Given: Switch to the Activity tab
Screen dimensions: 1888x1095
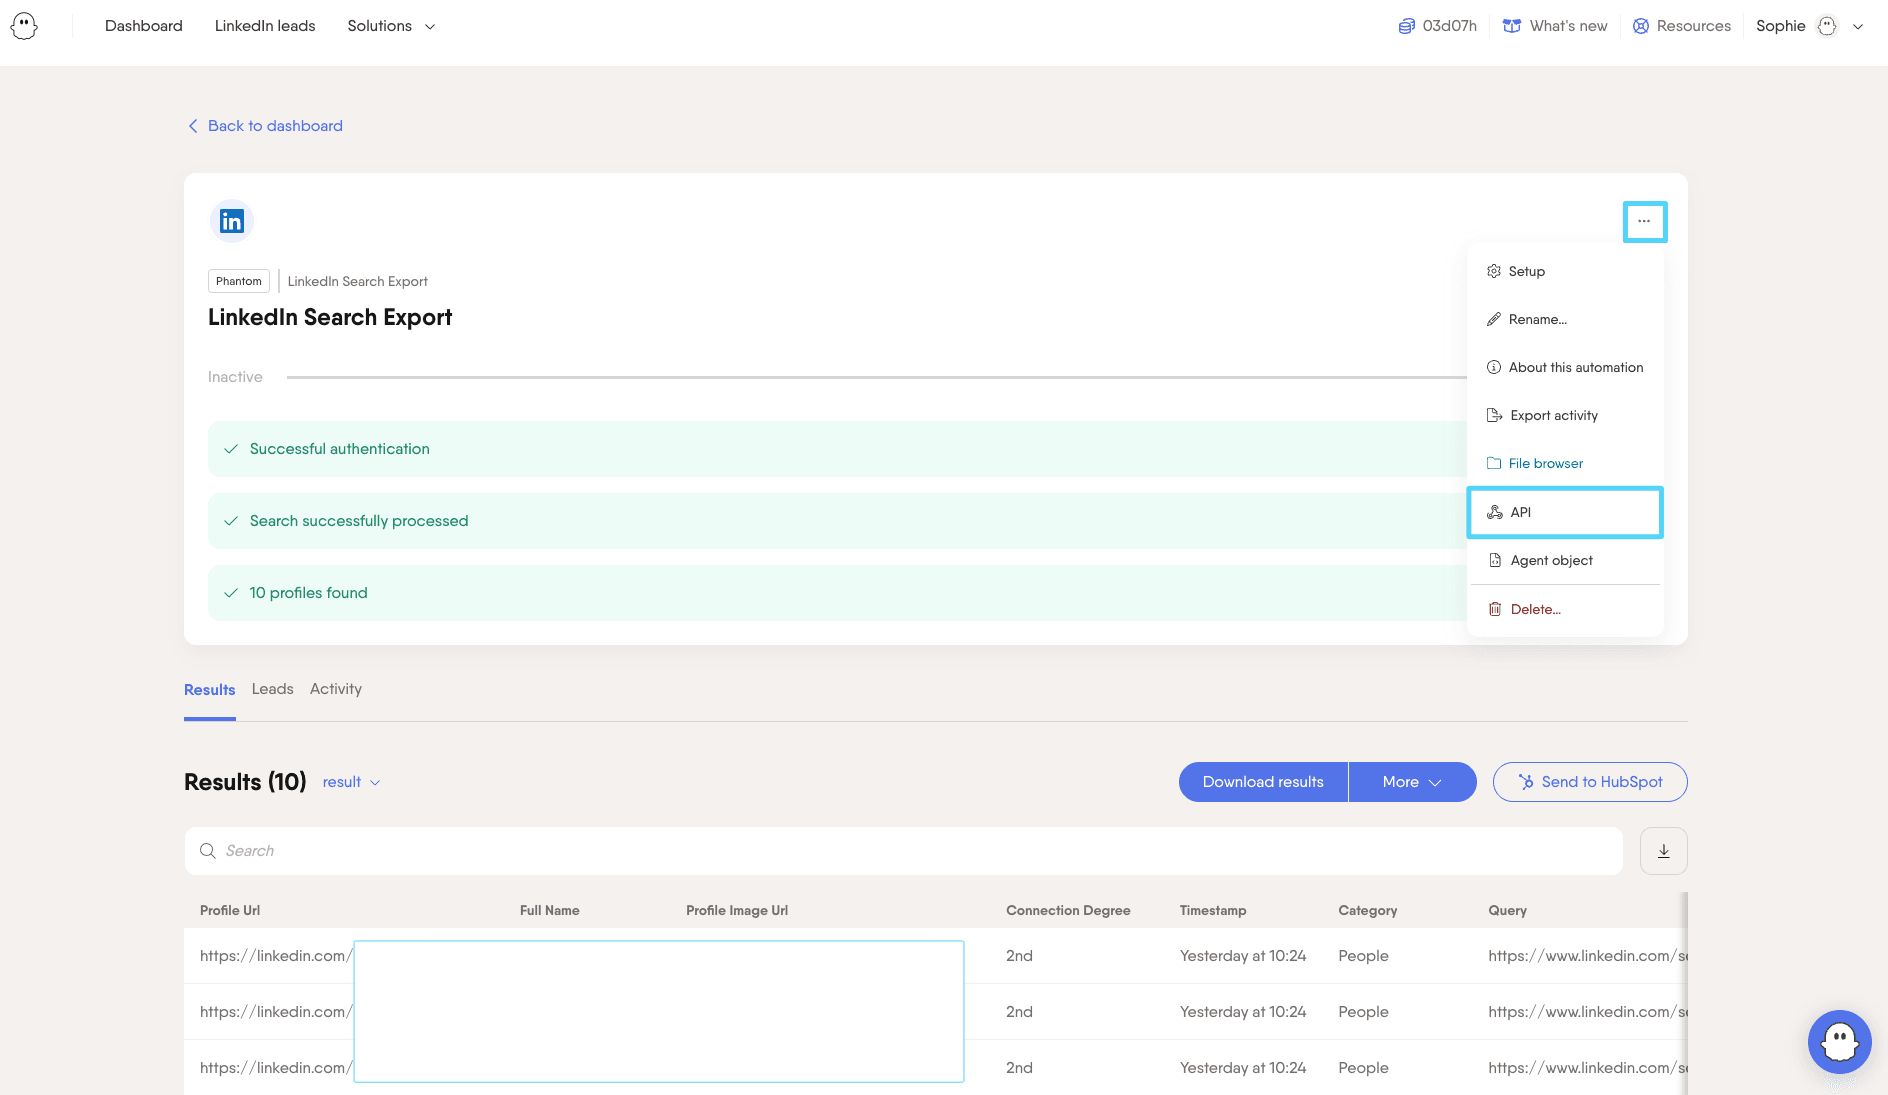Looking at the screenshot, I should coord(336,689).
